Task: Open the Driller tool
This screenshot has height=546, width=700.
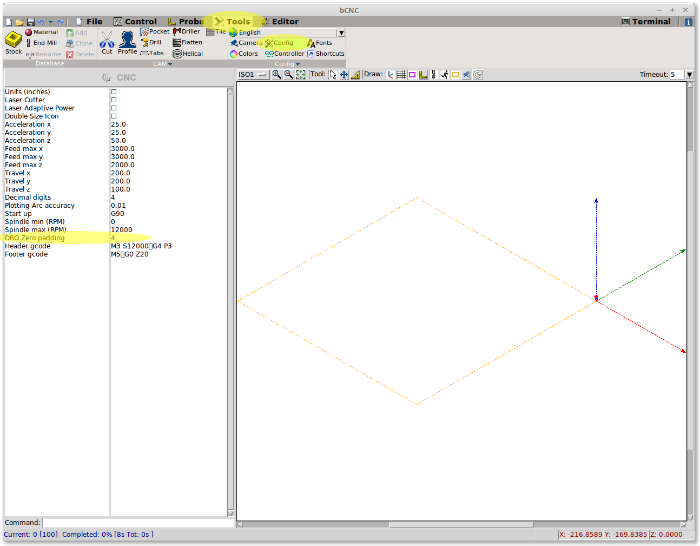Action: click(x=187, y=32)
